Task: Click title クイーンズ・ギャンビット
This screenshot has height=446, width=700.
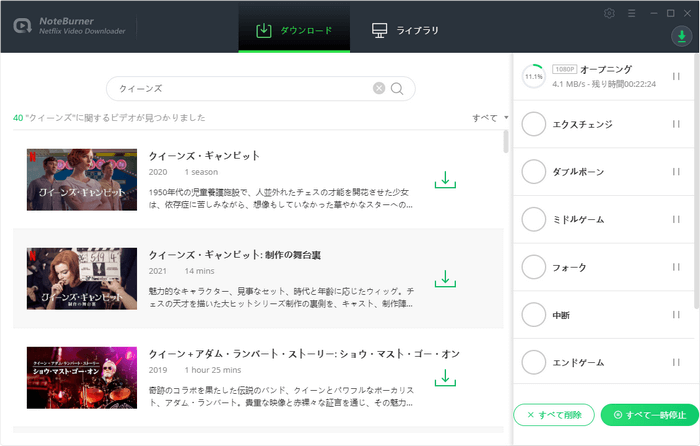Action: pos(204,156)
